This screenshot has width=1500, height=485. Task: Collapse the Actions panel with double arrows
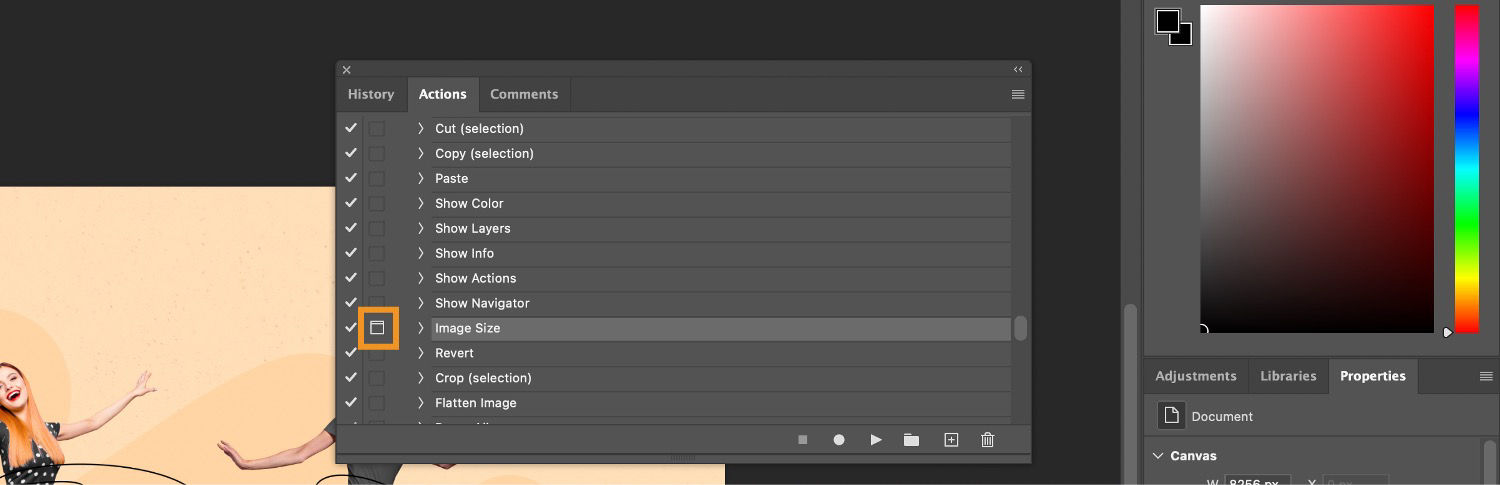[1018, 70]
